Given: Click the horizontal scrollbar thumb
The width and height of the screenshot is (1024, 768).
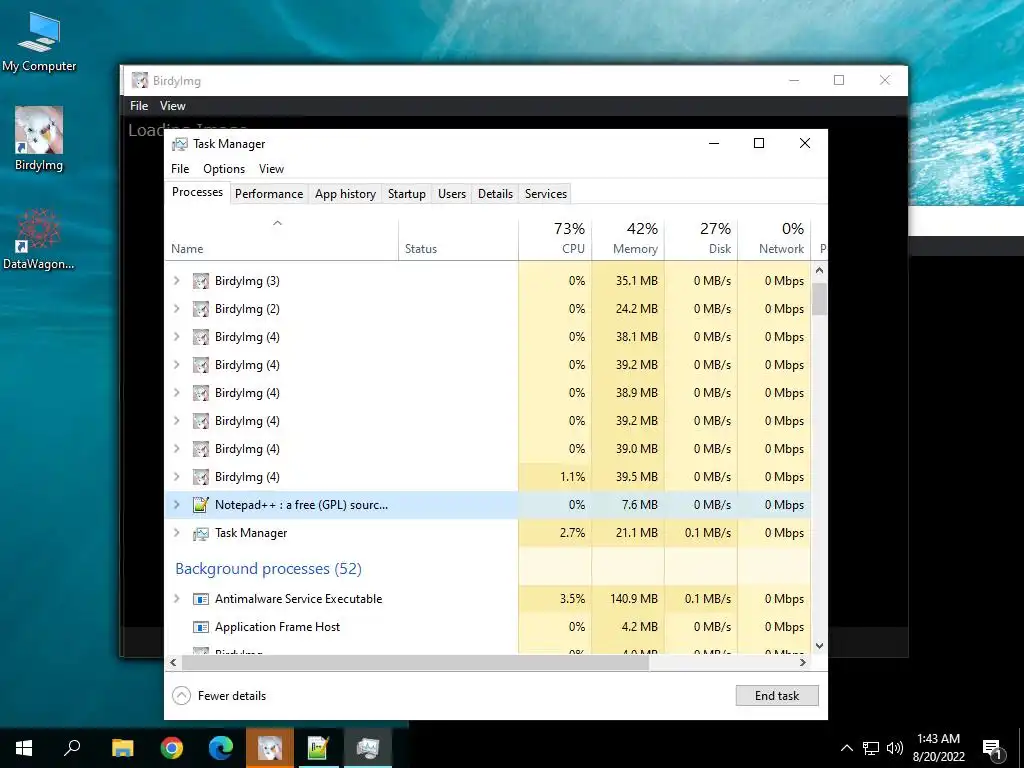Looking at the screenshot, I should 415,662.
